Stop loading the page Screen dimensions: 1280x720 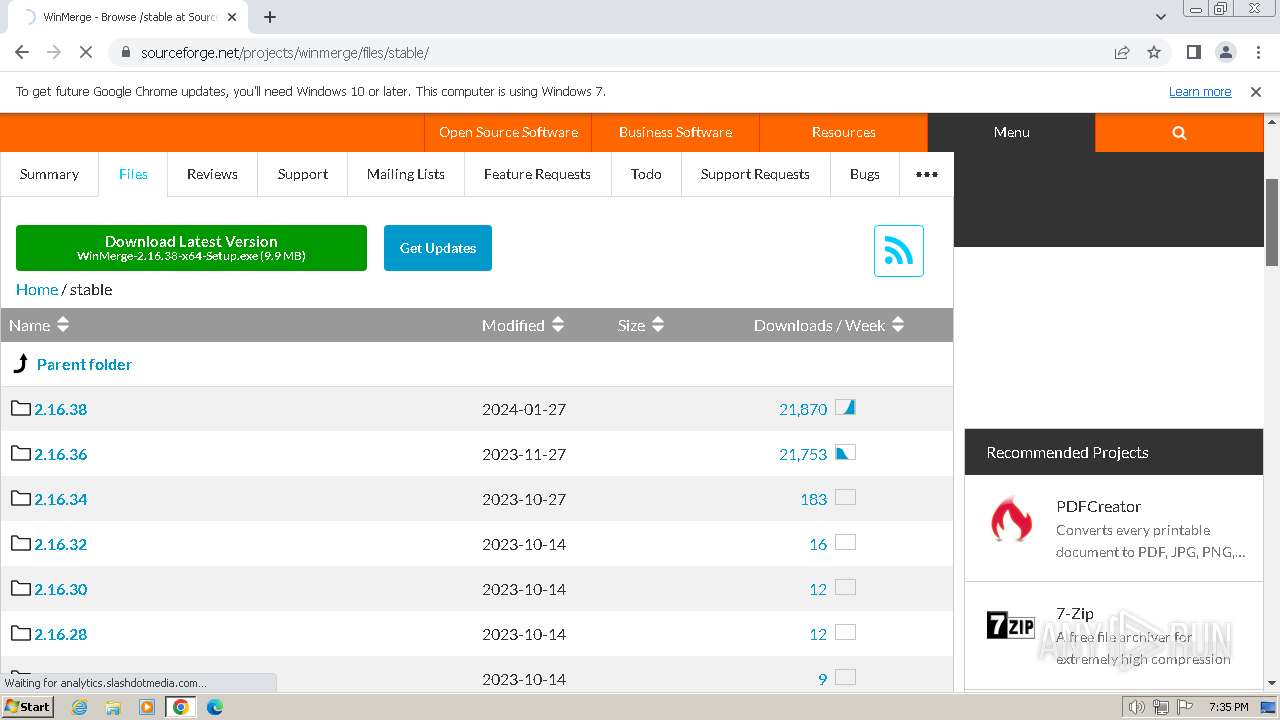pyautogui.click(x=86, y=52)
